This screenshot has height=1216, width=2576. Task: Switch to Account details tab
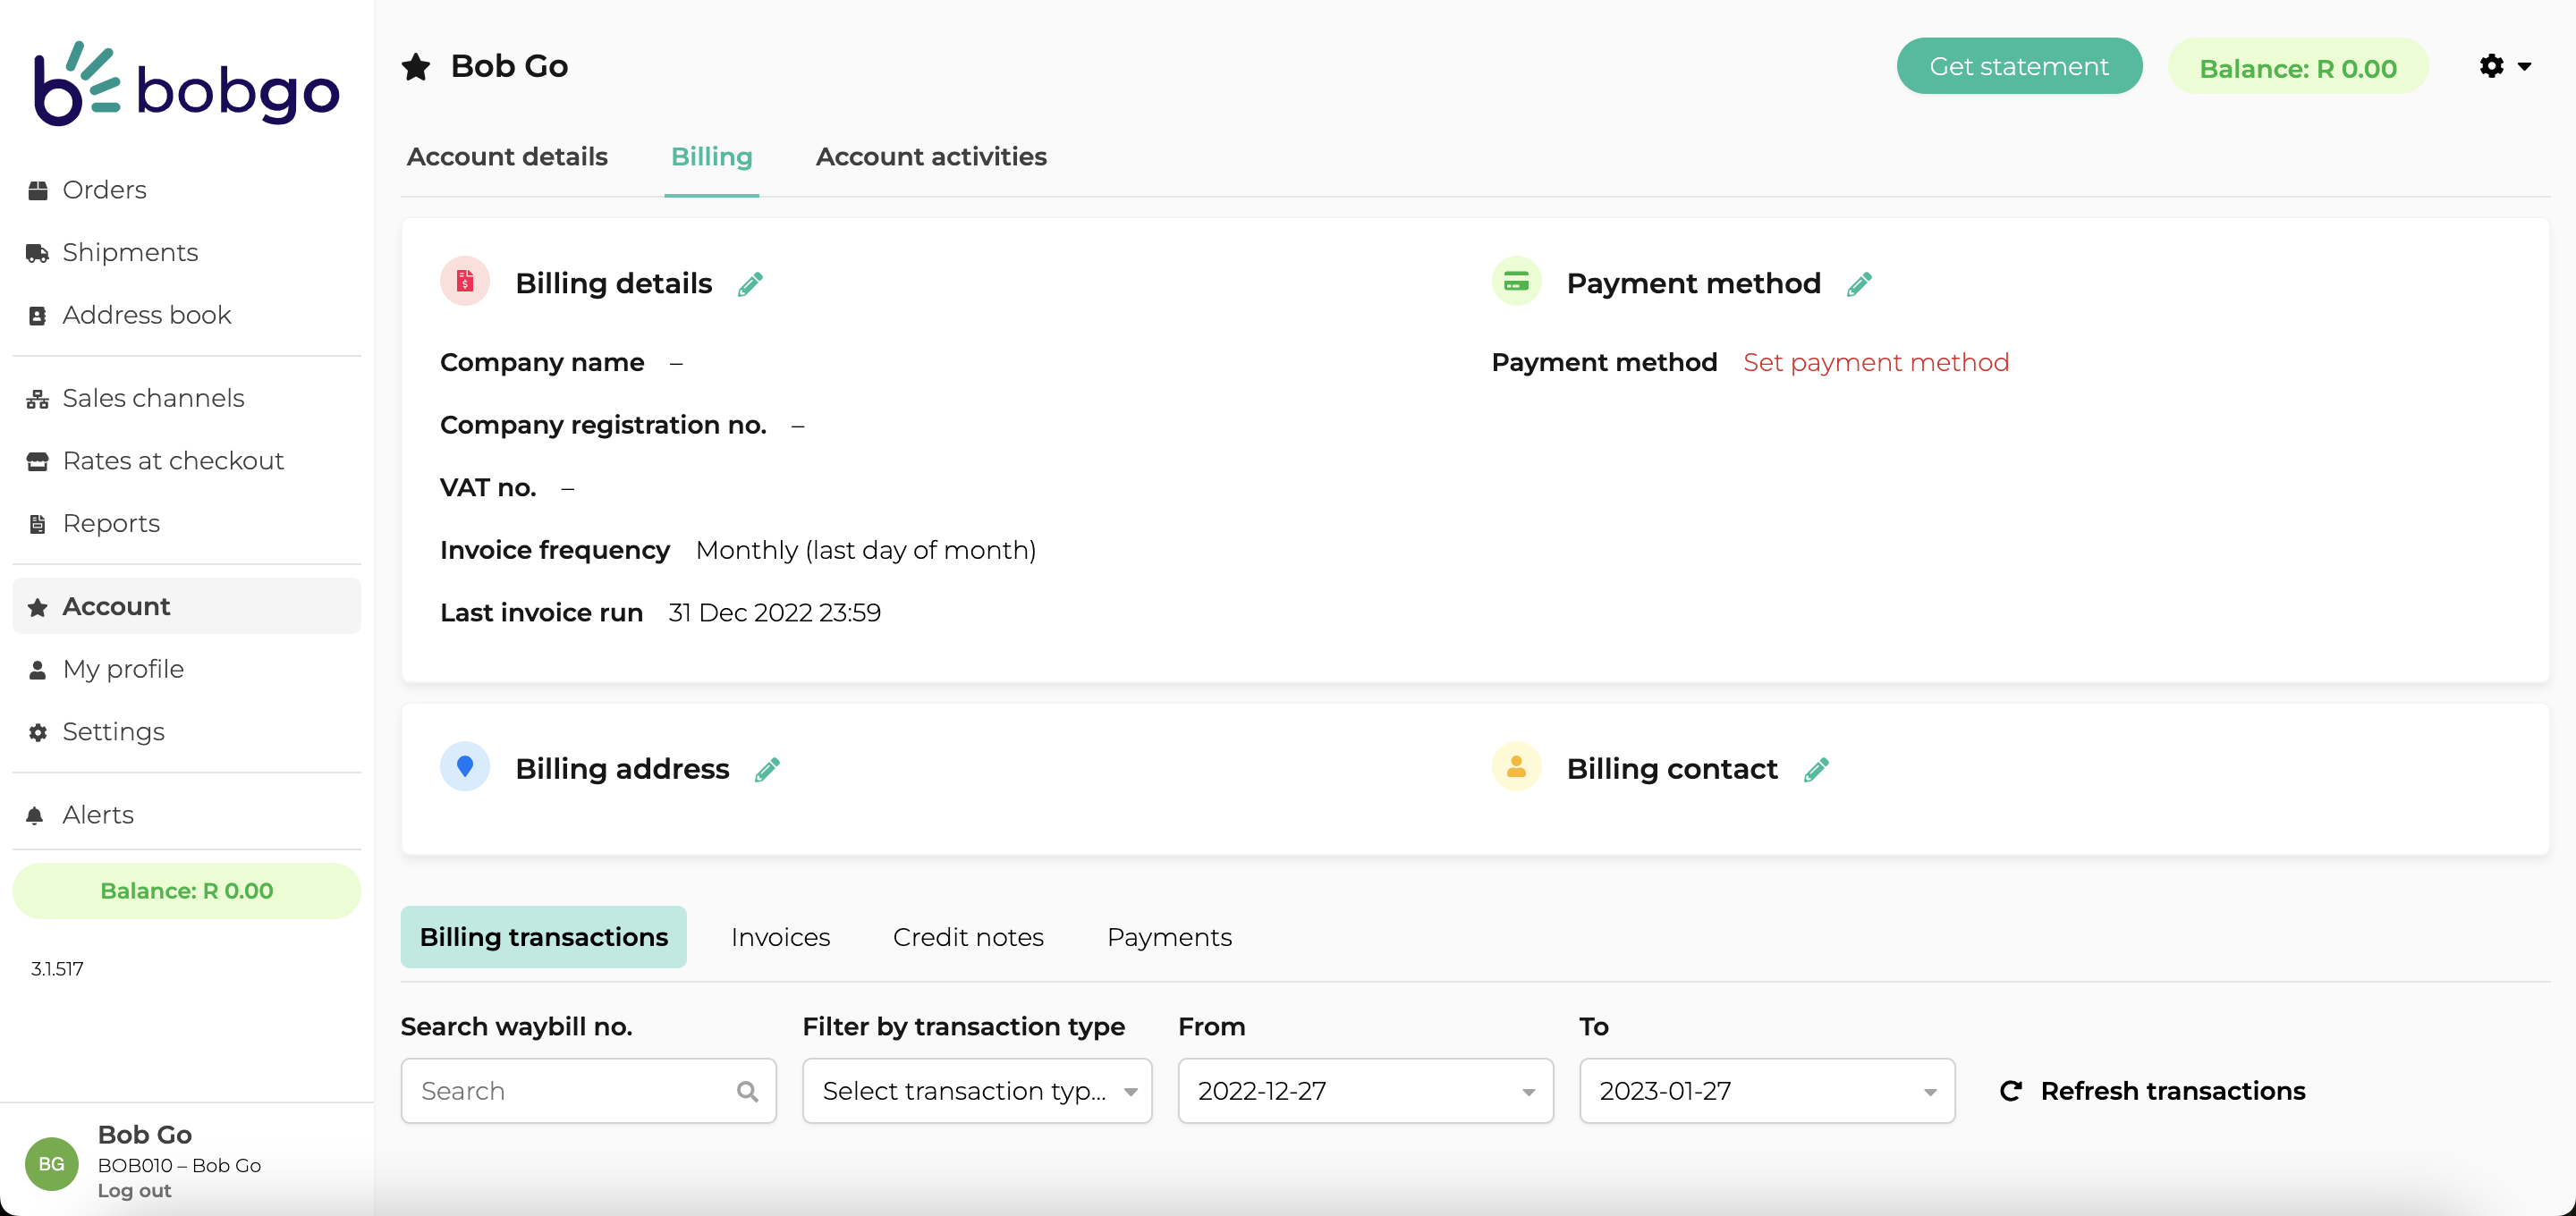click(x=507, y=157)
